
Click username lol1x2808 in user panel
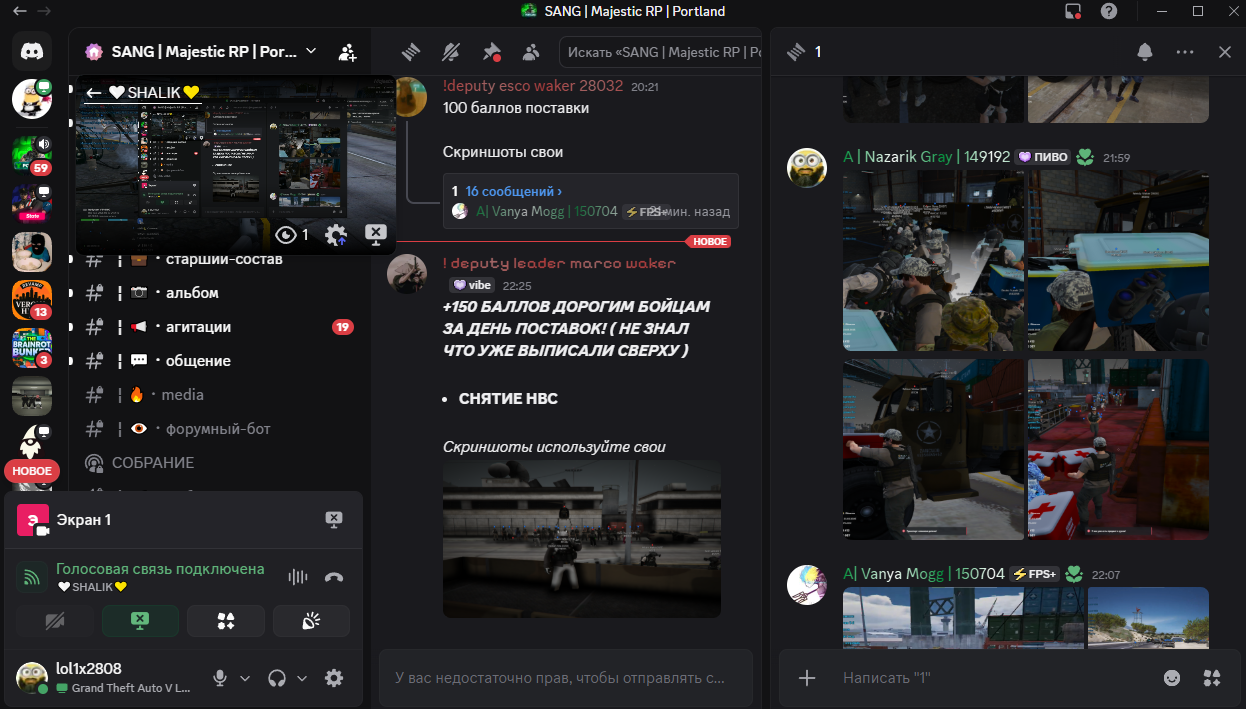[x=89, y=669]
